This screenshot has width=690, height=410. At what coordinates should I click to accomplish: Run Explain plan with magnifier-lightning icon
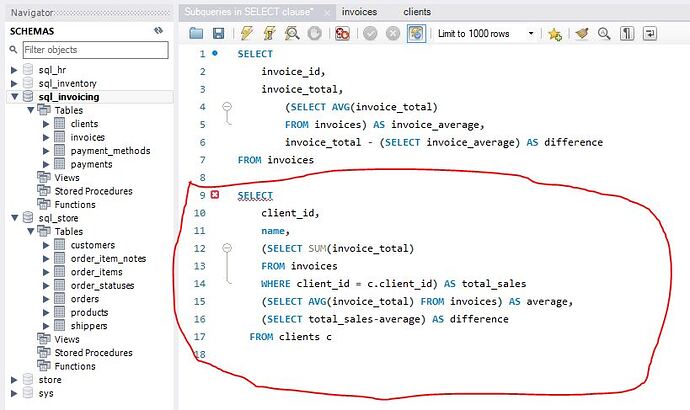(292, 33)
